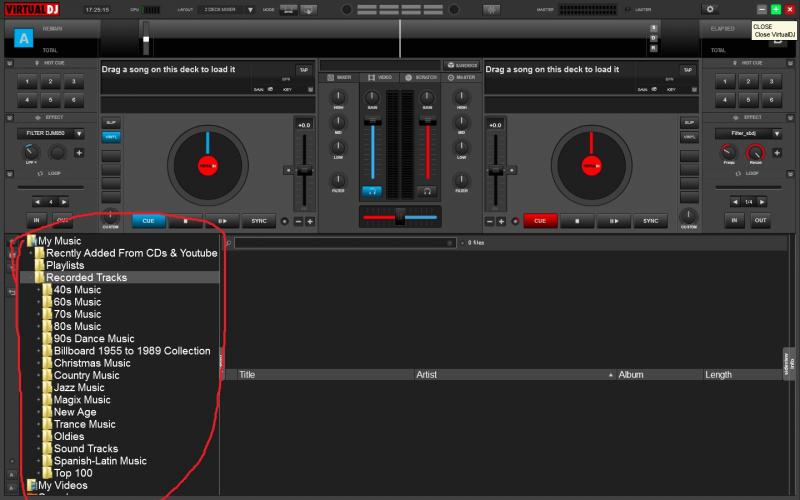Collapse the left EFFECT panel chevron

pos(9,118)
